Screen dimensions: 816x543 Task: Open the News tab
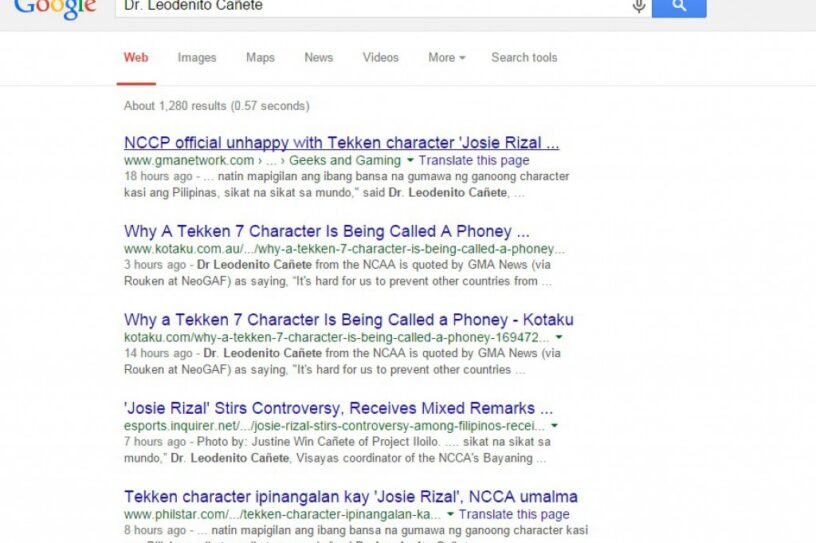(318, 58)
